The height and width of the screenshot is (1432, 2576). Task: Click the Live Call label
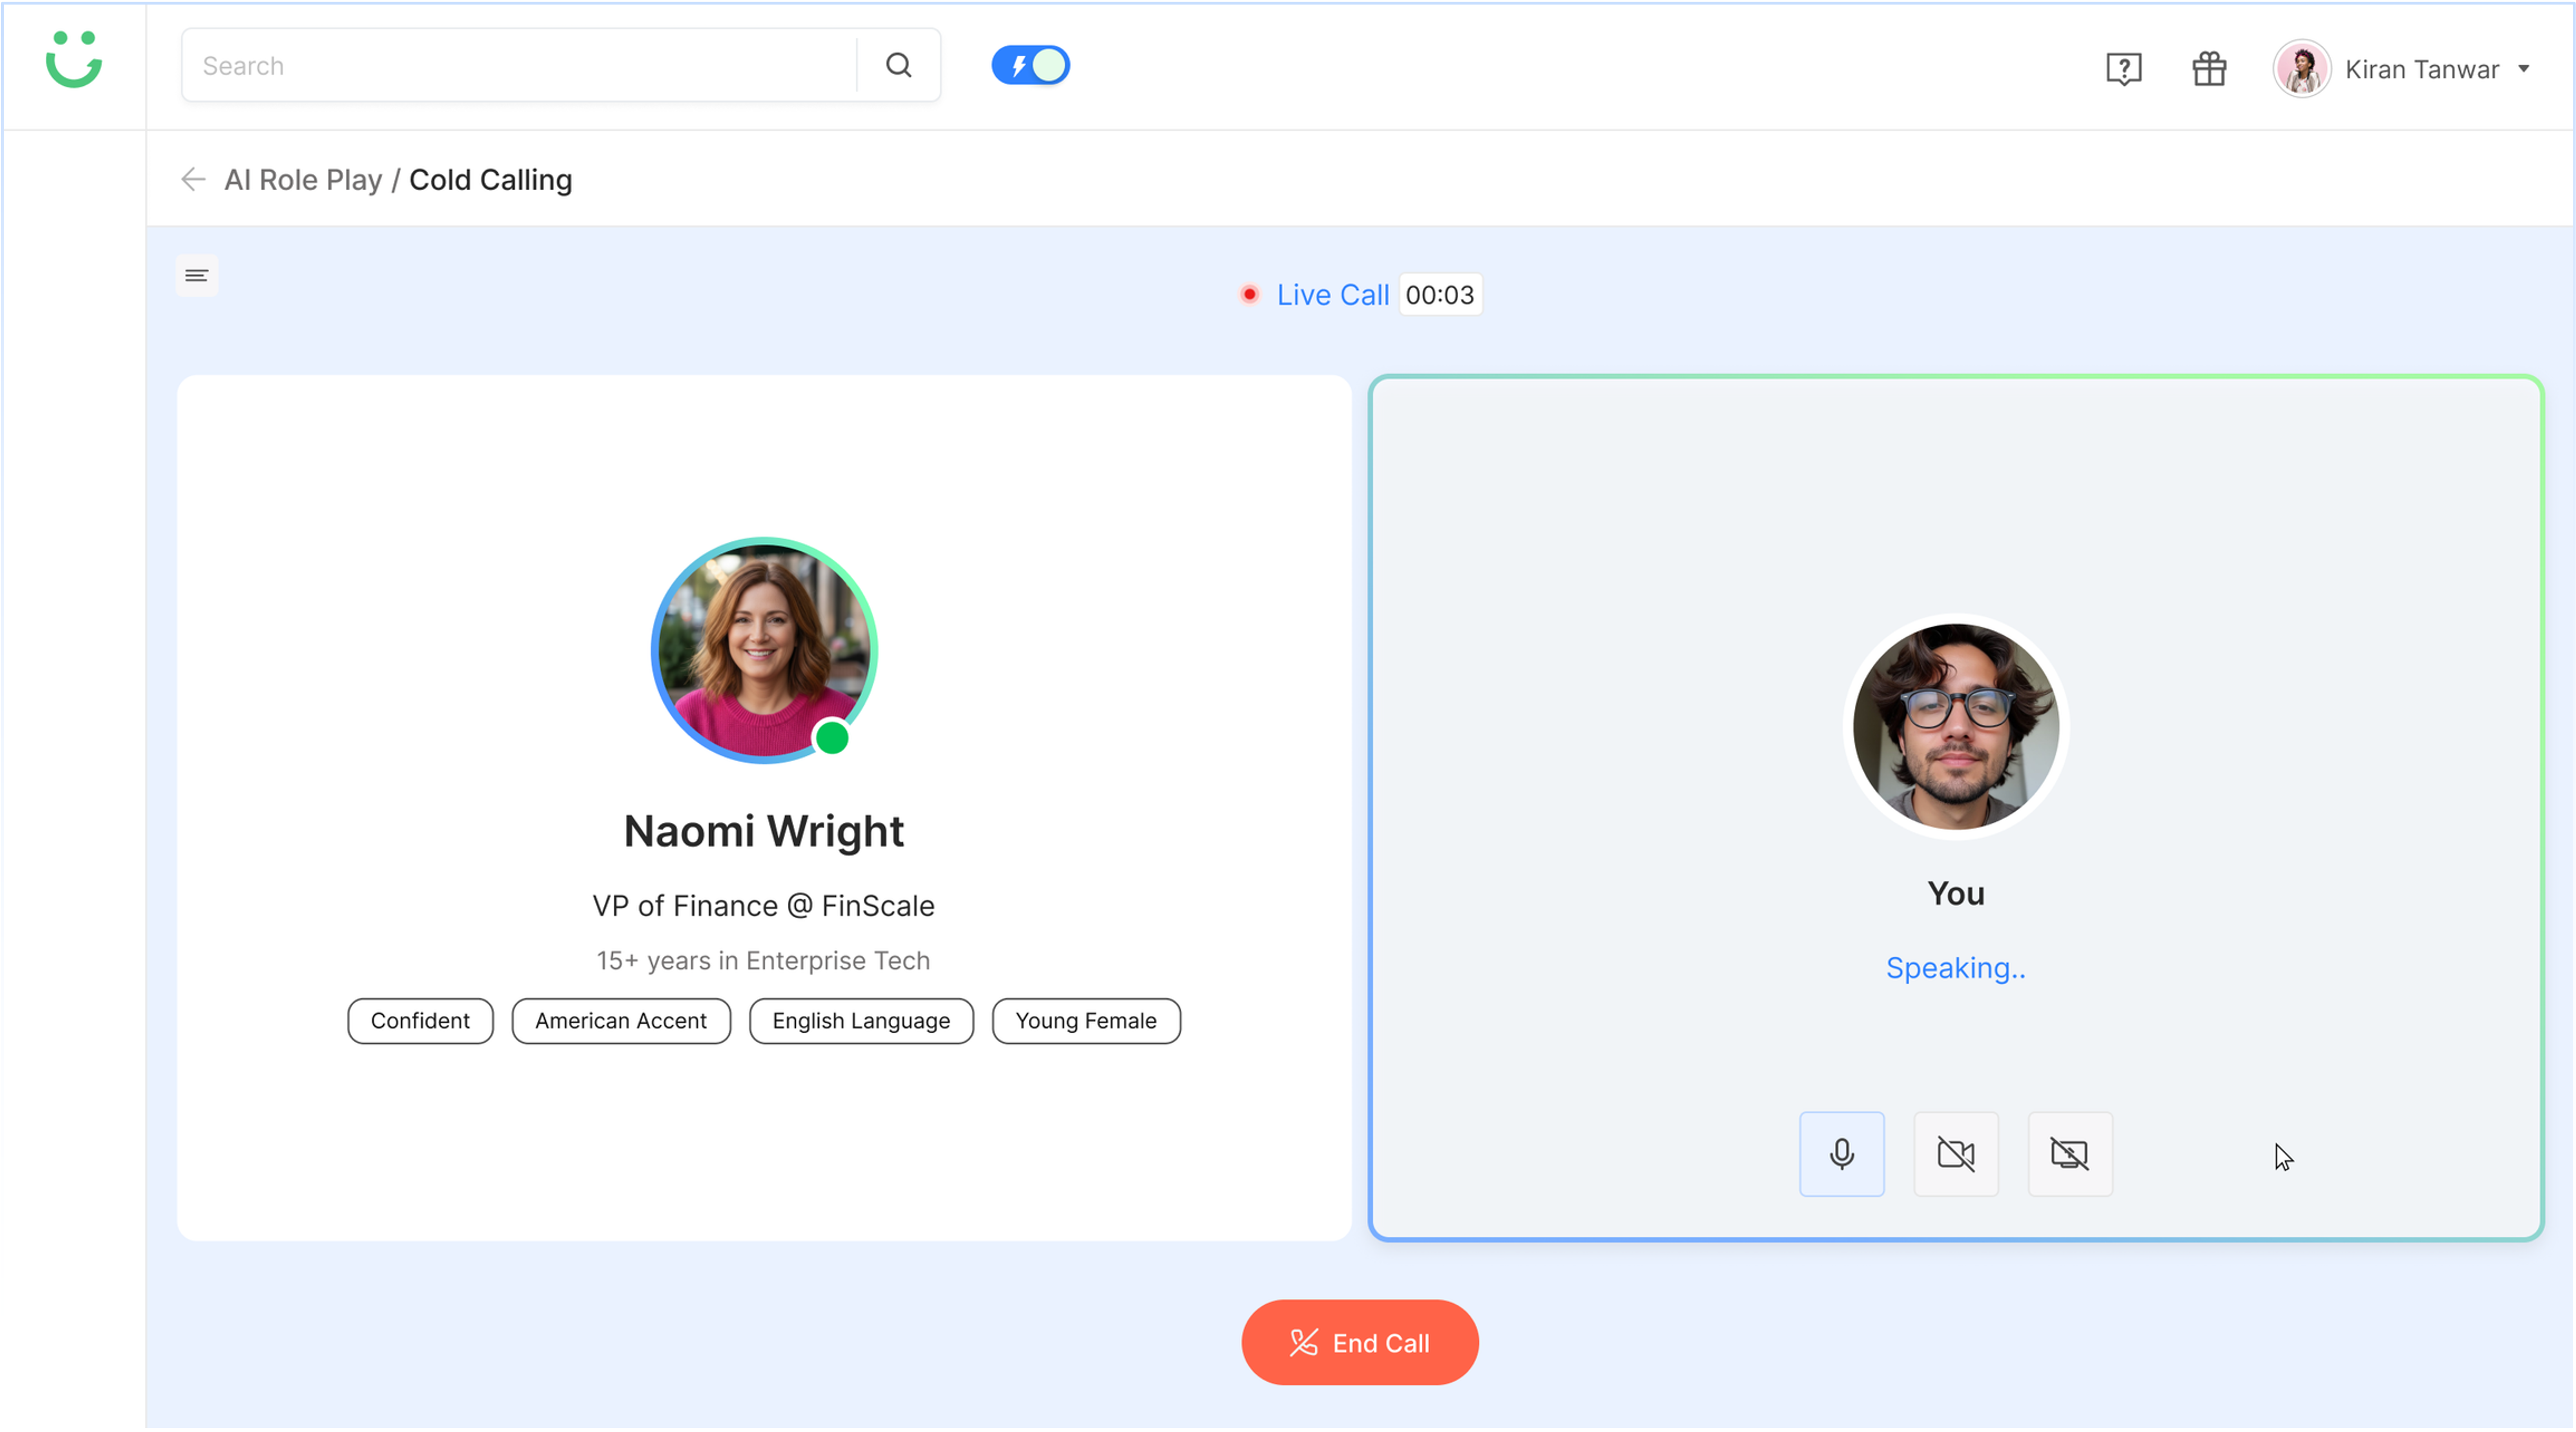click(x=1333, y=295)
